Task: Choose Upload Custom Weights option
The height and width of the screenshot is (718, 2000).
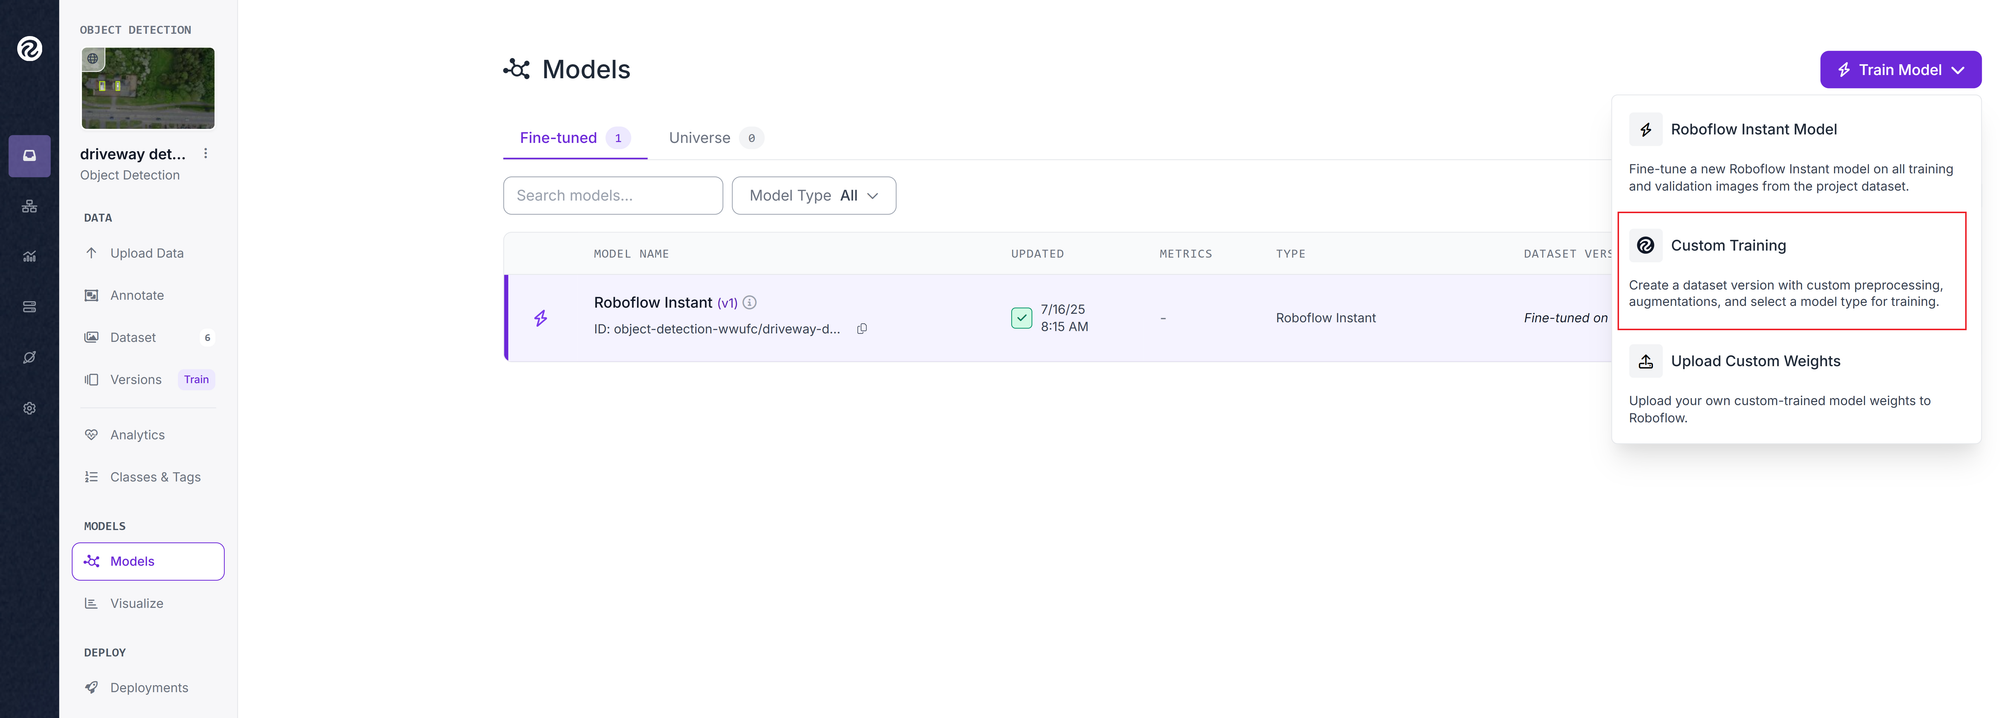Action: click(x=1796, y=387)
